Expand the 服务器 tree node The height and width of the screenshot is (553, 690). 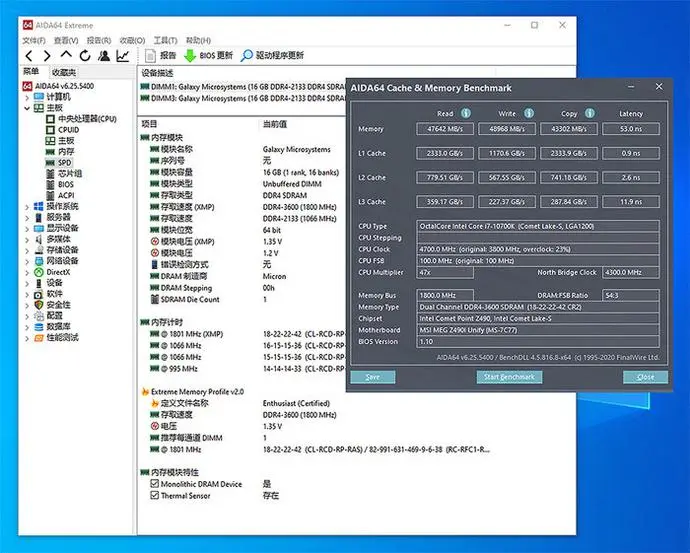27,217
